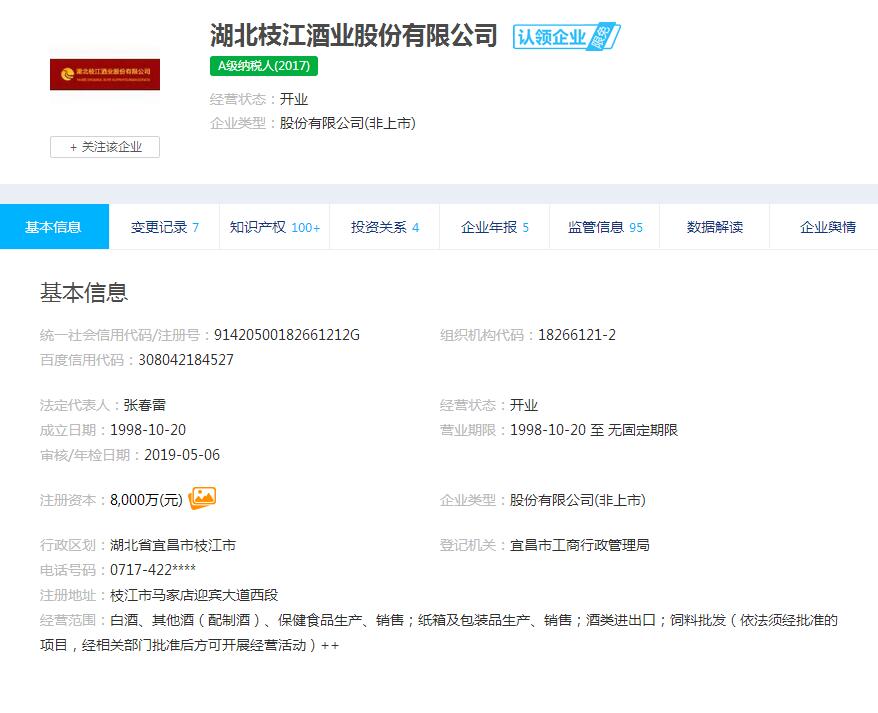The width and height of the screenshot is (878, 713).
Task: Click business term 1998-10-20 至 无固定期限
Action: pos(594,430)
